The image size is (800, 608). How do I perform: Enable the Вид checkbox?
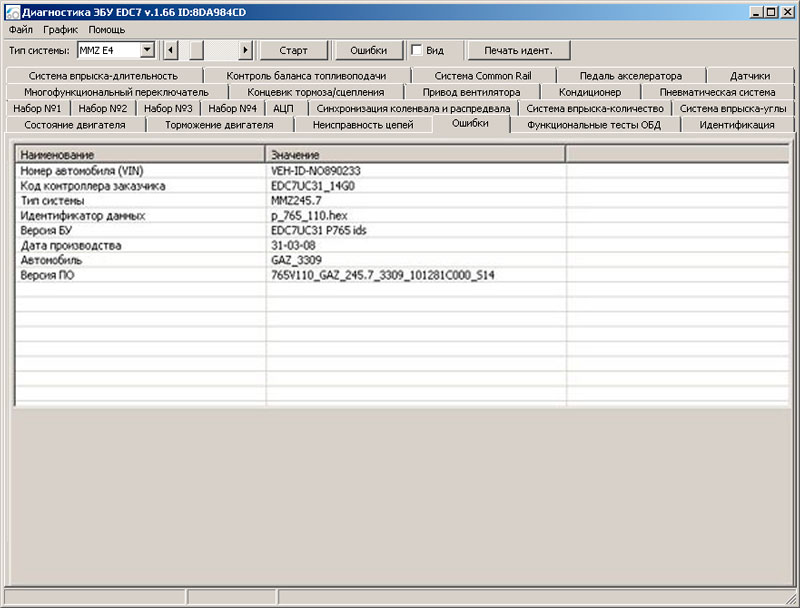point(417,50)
